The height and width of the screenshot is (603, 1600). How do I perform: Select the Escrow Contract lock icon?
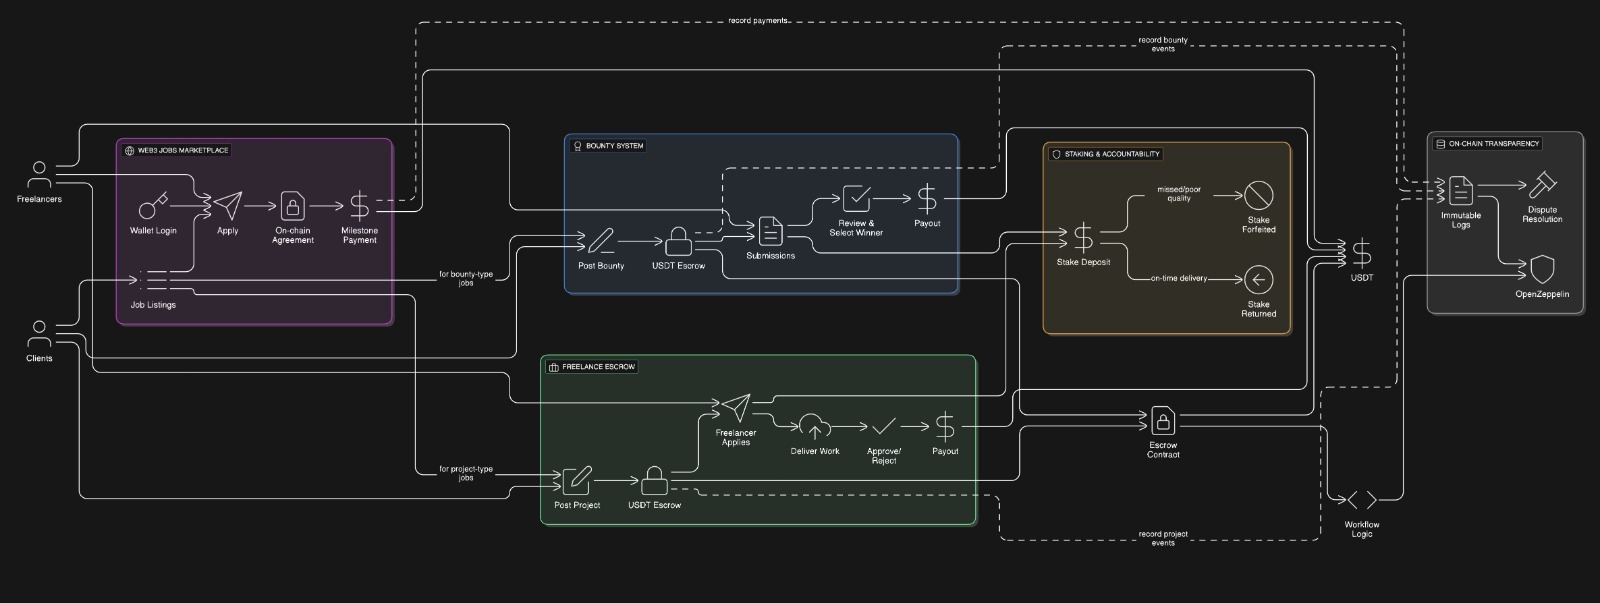[x=1162, y=420]
